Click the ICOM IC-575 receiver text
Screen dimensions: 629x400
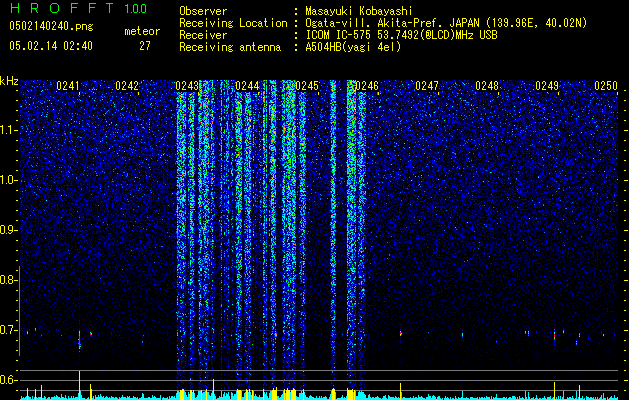[x=401, y=35]
